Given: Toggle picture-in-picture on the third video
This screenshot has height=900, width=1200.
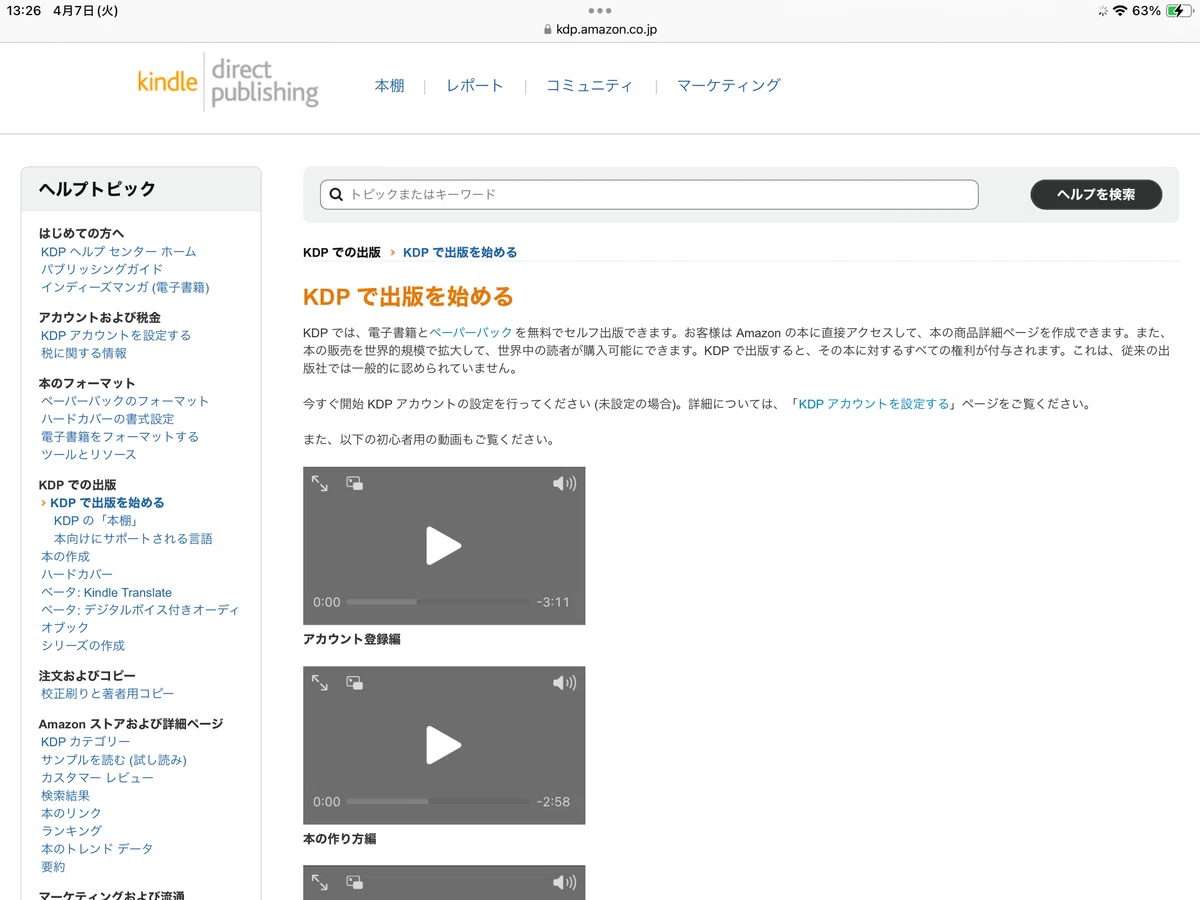Looking at the screenshot, I should coord(354,882).
